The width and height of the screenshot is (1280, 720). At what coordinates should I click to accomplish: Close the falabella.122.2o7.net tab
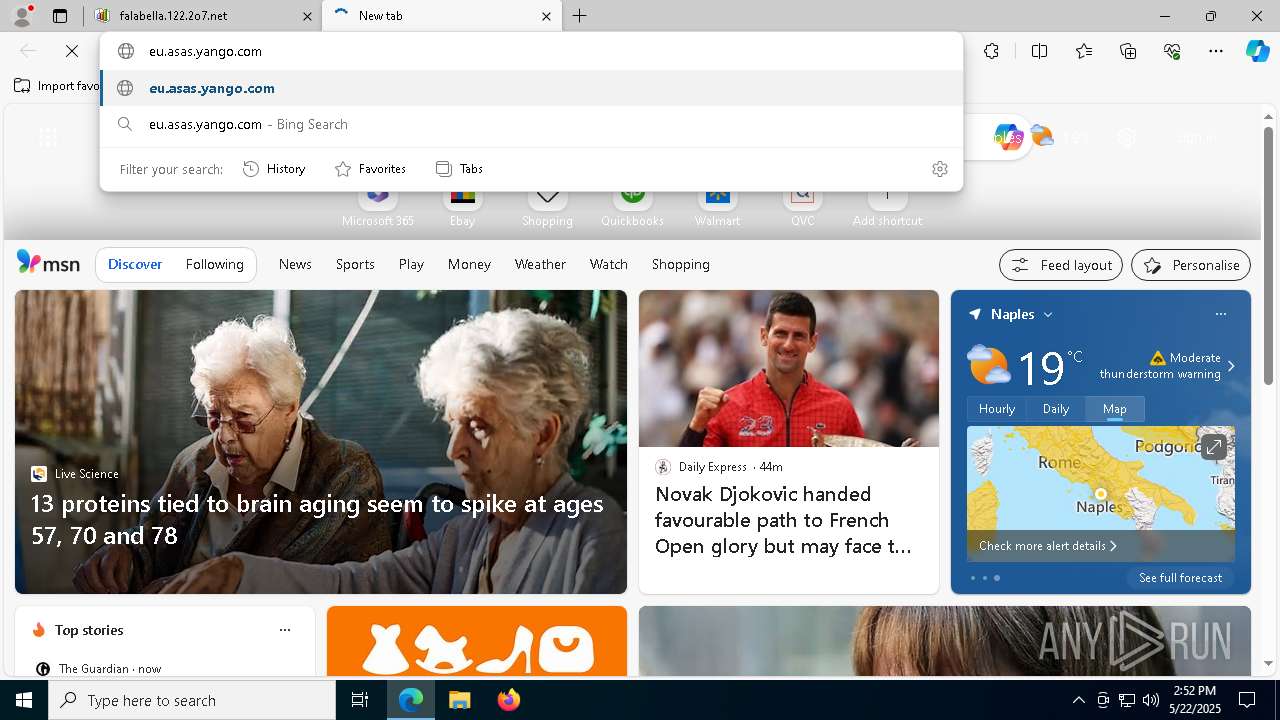306,16
